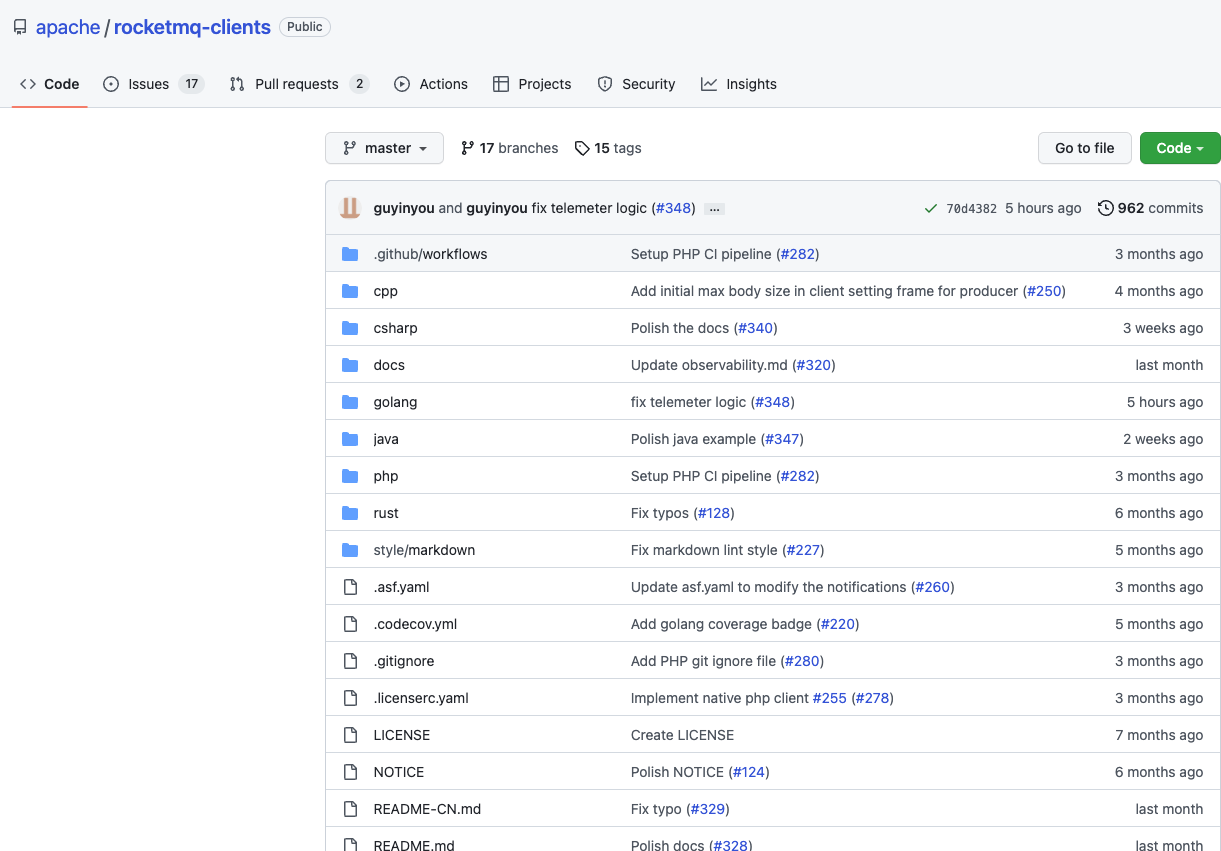1221x851 pixels.
Task: Open the rocketmq-clients repository link
Action: coord(192,27)
